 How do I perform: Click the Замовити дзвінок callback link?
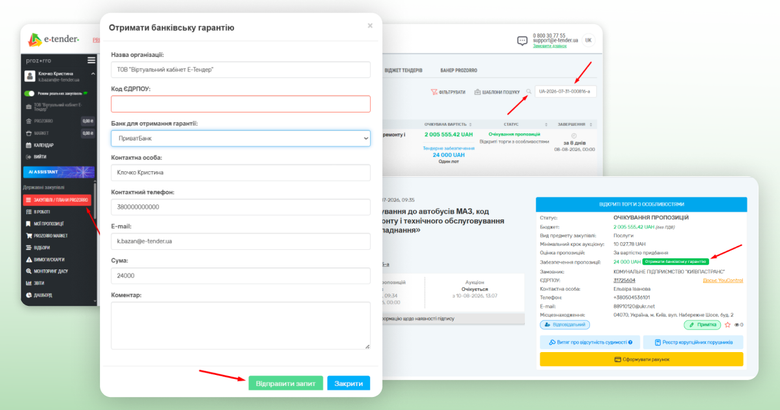(550, 46)
